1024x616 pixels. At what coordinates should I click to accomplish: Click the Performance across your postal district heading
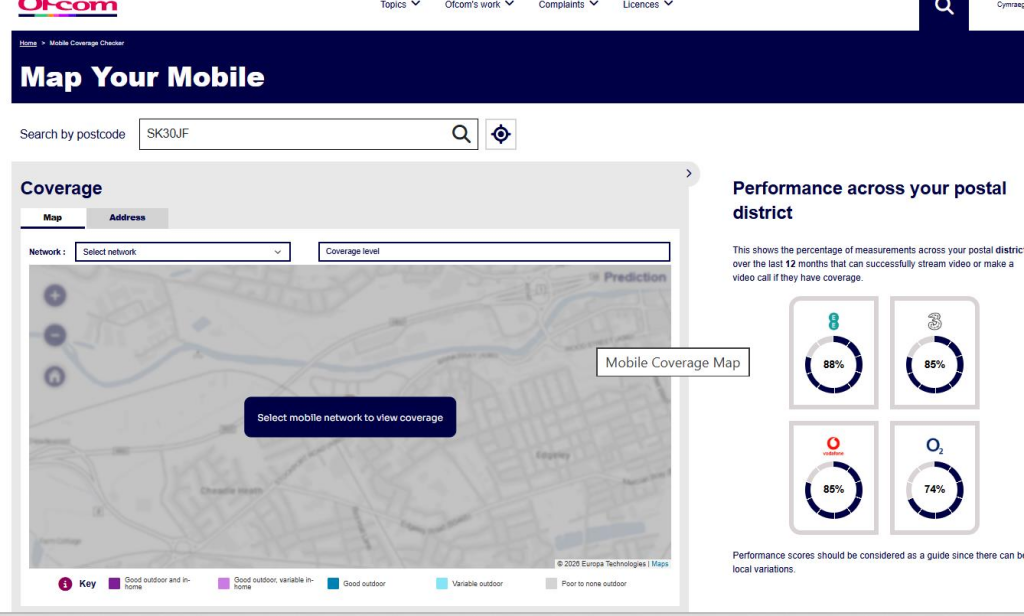click(869, 200)
